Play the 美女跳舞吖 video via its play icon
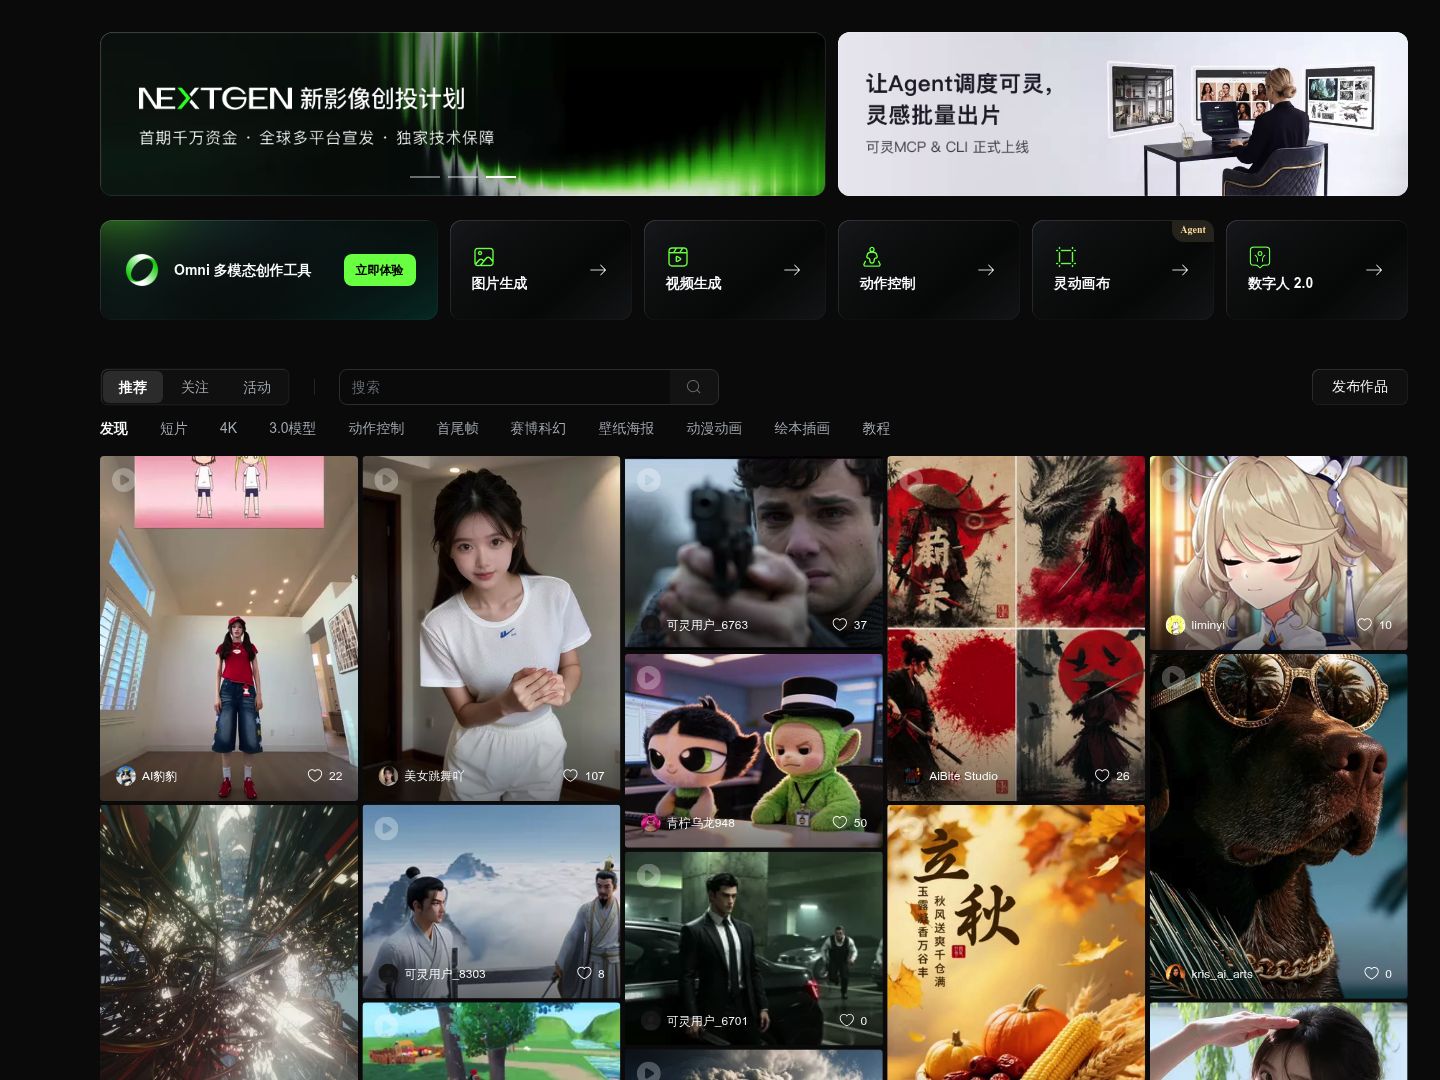 click(386, 480)
